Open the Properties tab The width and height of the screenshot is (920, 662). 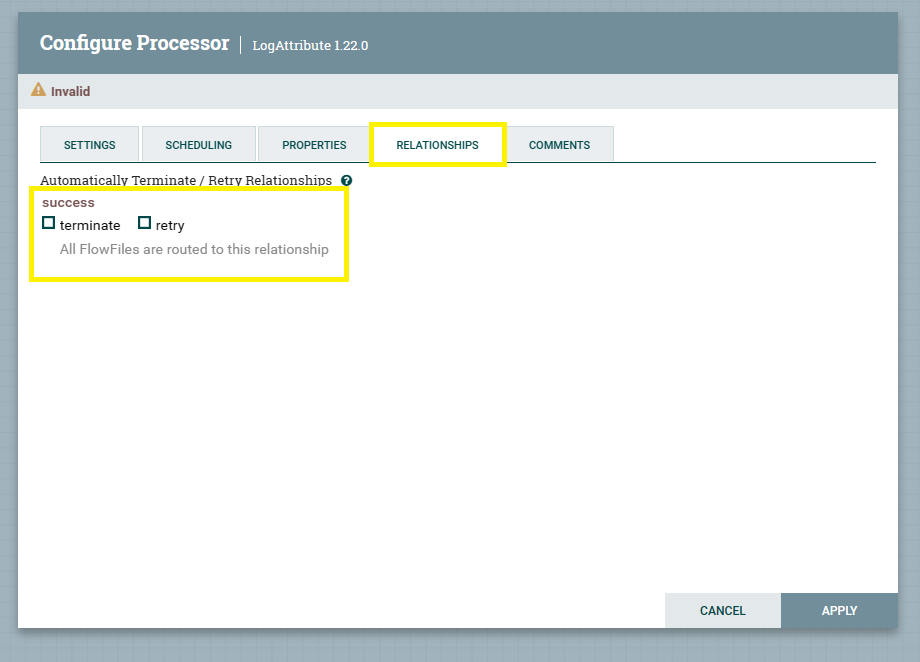314,144
